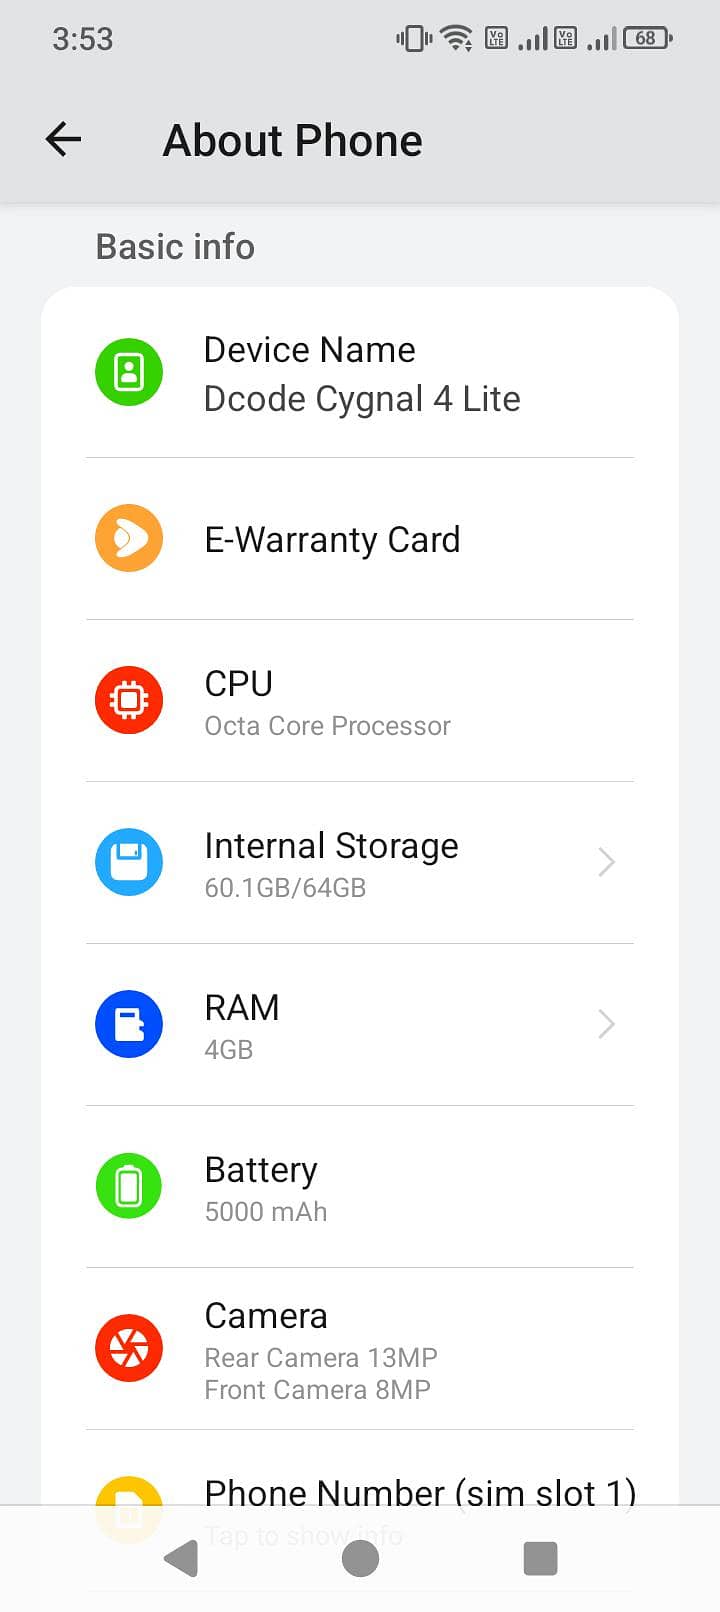This screenshot has height=1612, width=720.
Task: Tap the blue Internal Storage disk icon
Action: 129,862
